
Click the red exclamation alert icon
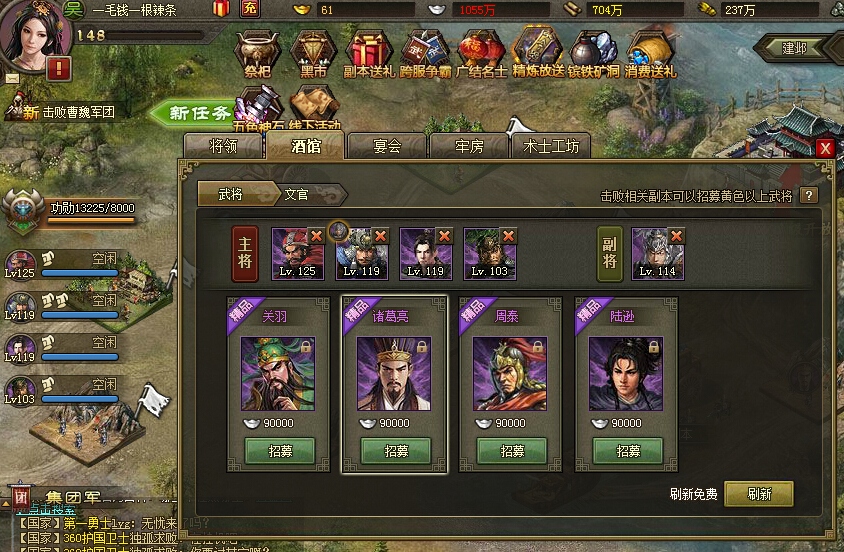(59, 69)
